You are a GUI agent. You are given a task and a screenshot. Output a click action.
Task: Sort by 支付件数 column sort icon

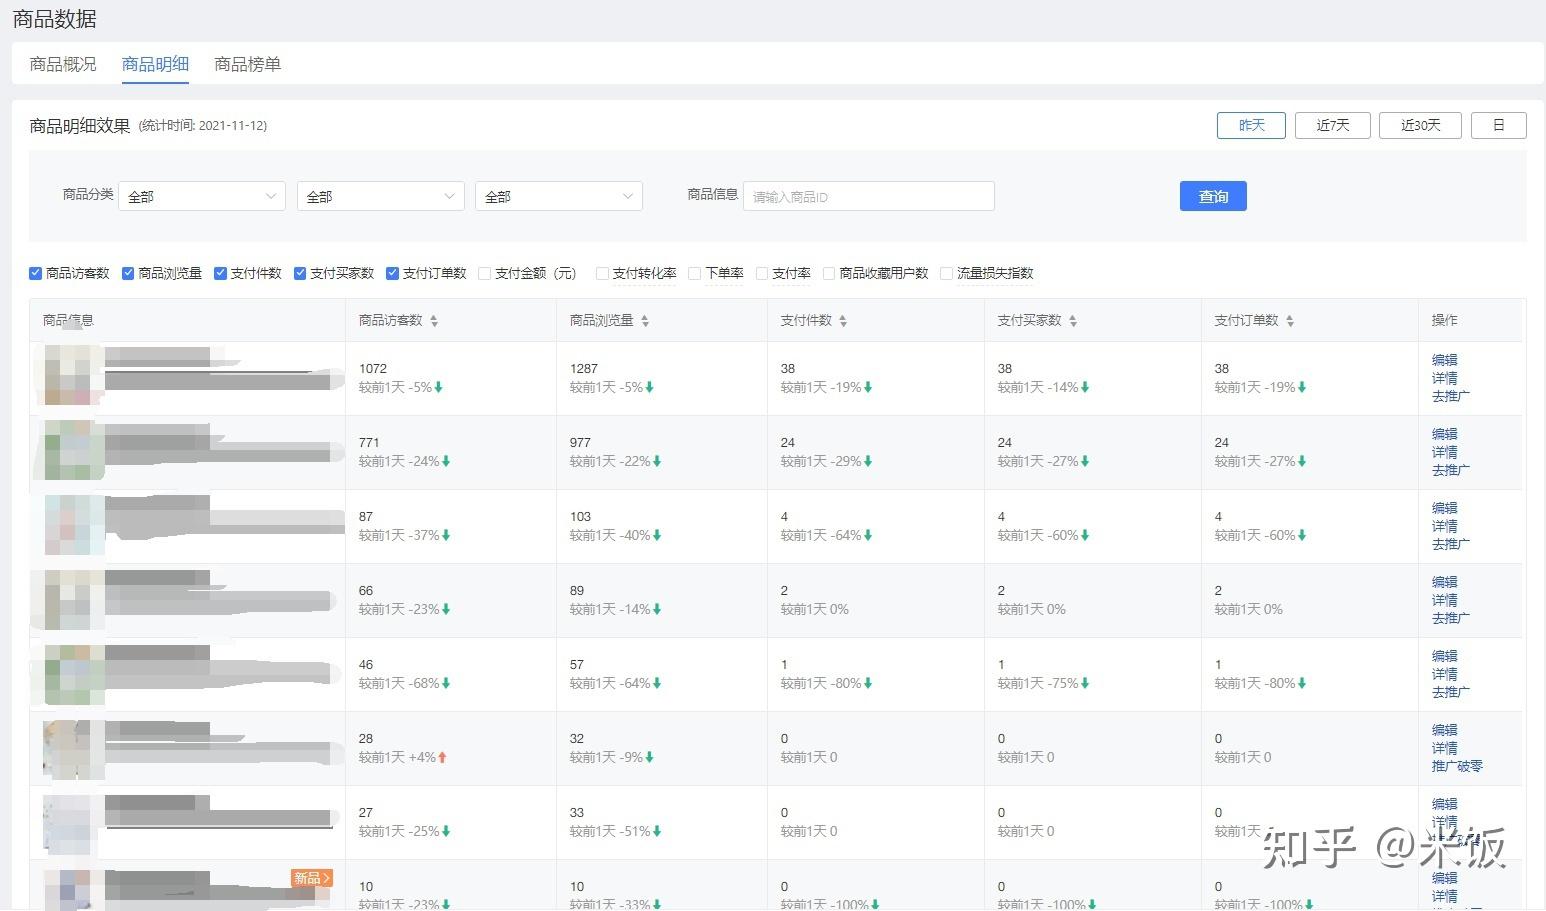[843, 321]
